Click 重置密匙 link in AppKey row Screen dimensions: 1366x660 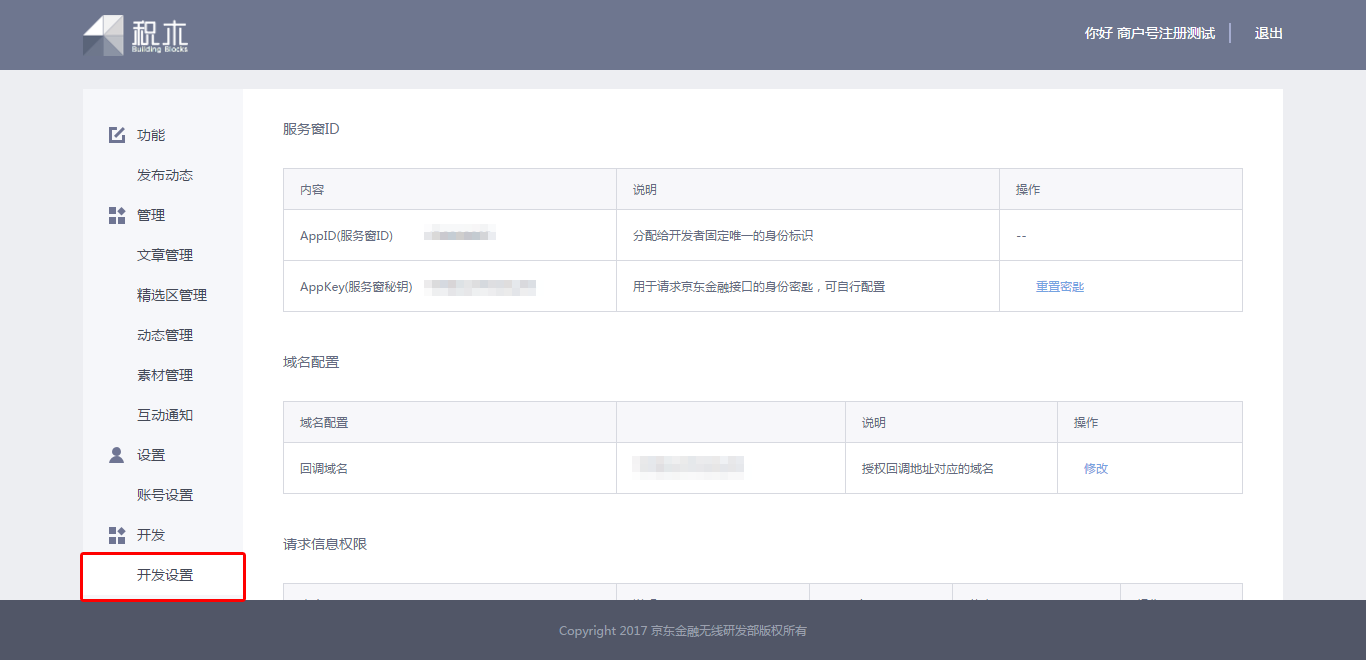(1060, 287)
